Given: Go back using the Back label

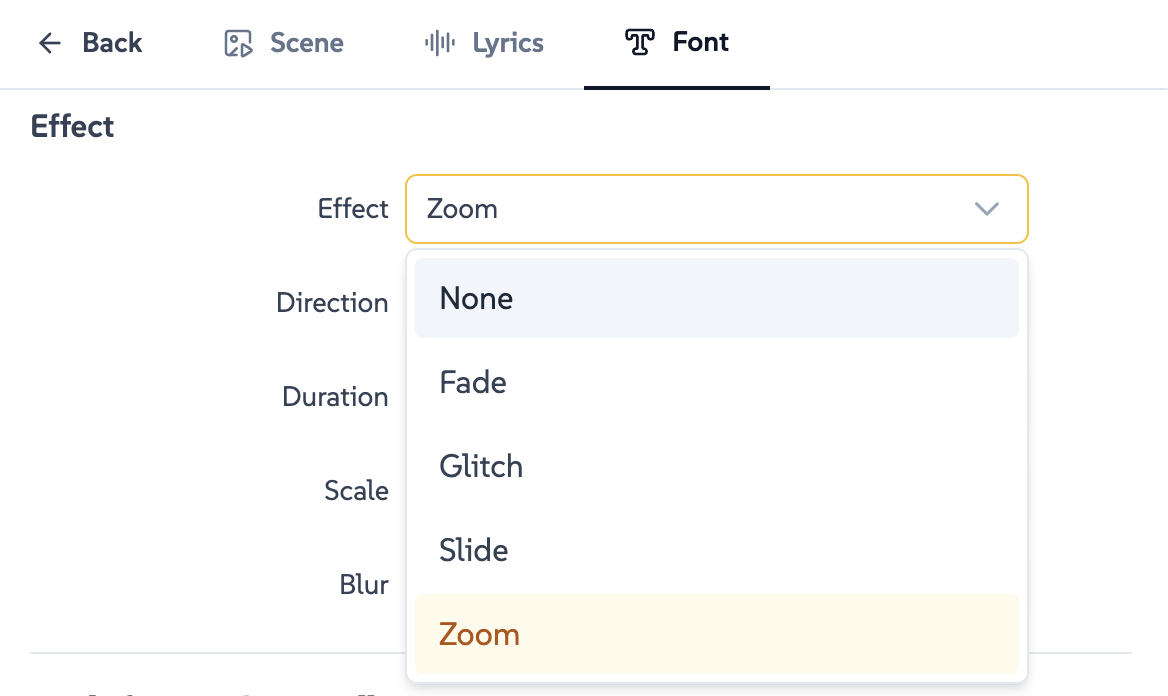Looking at the screenshot, I should (x=112, y=43).
